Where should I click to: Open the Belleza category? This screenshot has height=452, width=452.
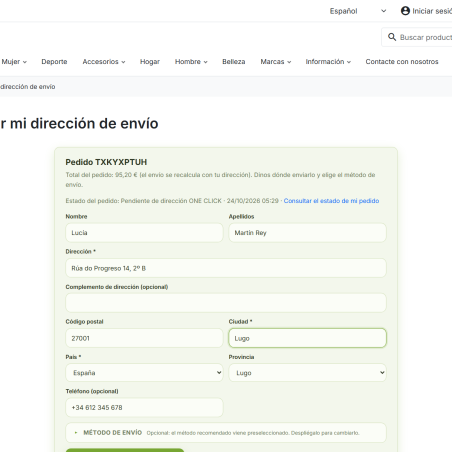pyautogui.click(x=234, y=62)
